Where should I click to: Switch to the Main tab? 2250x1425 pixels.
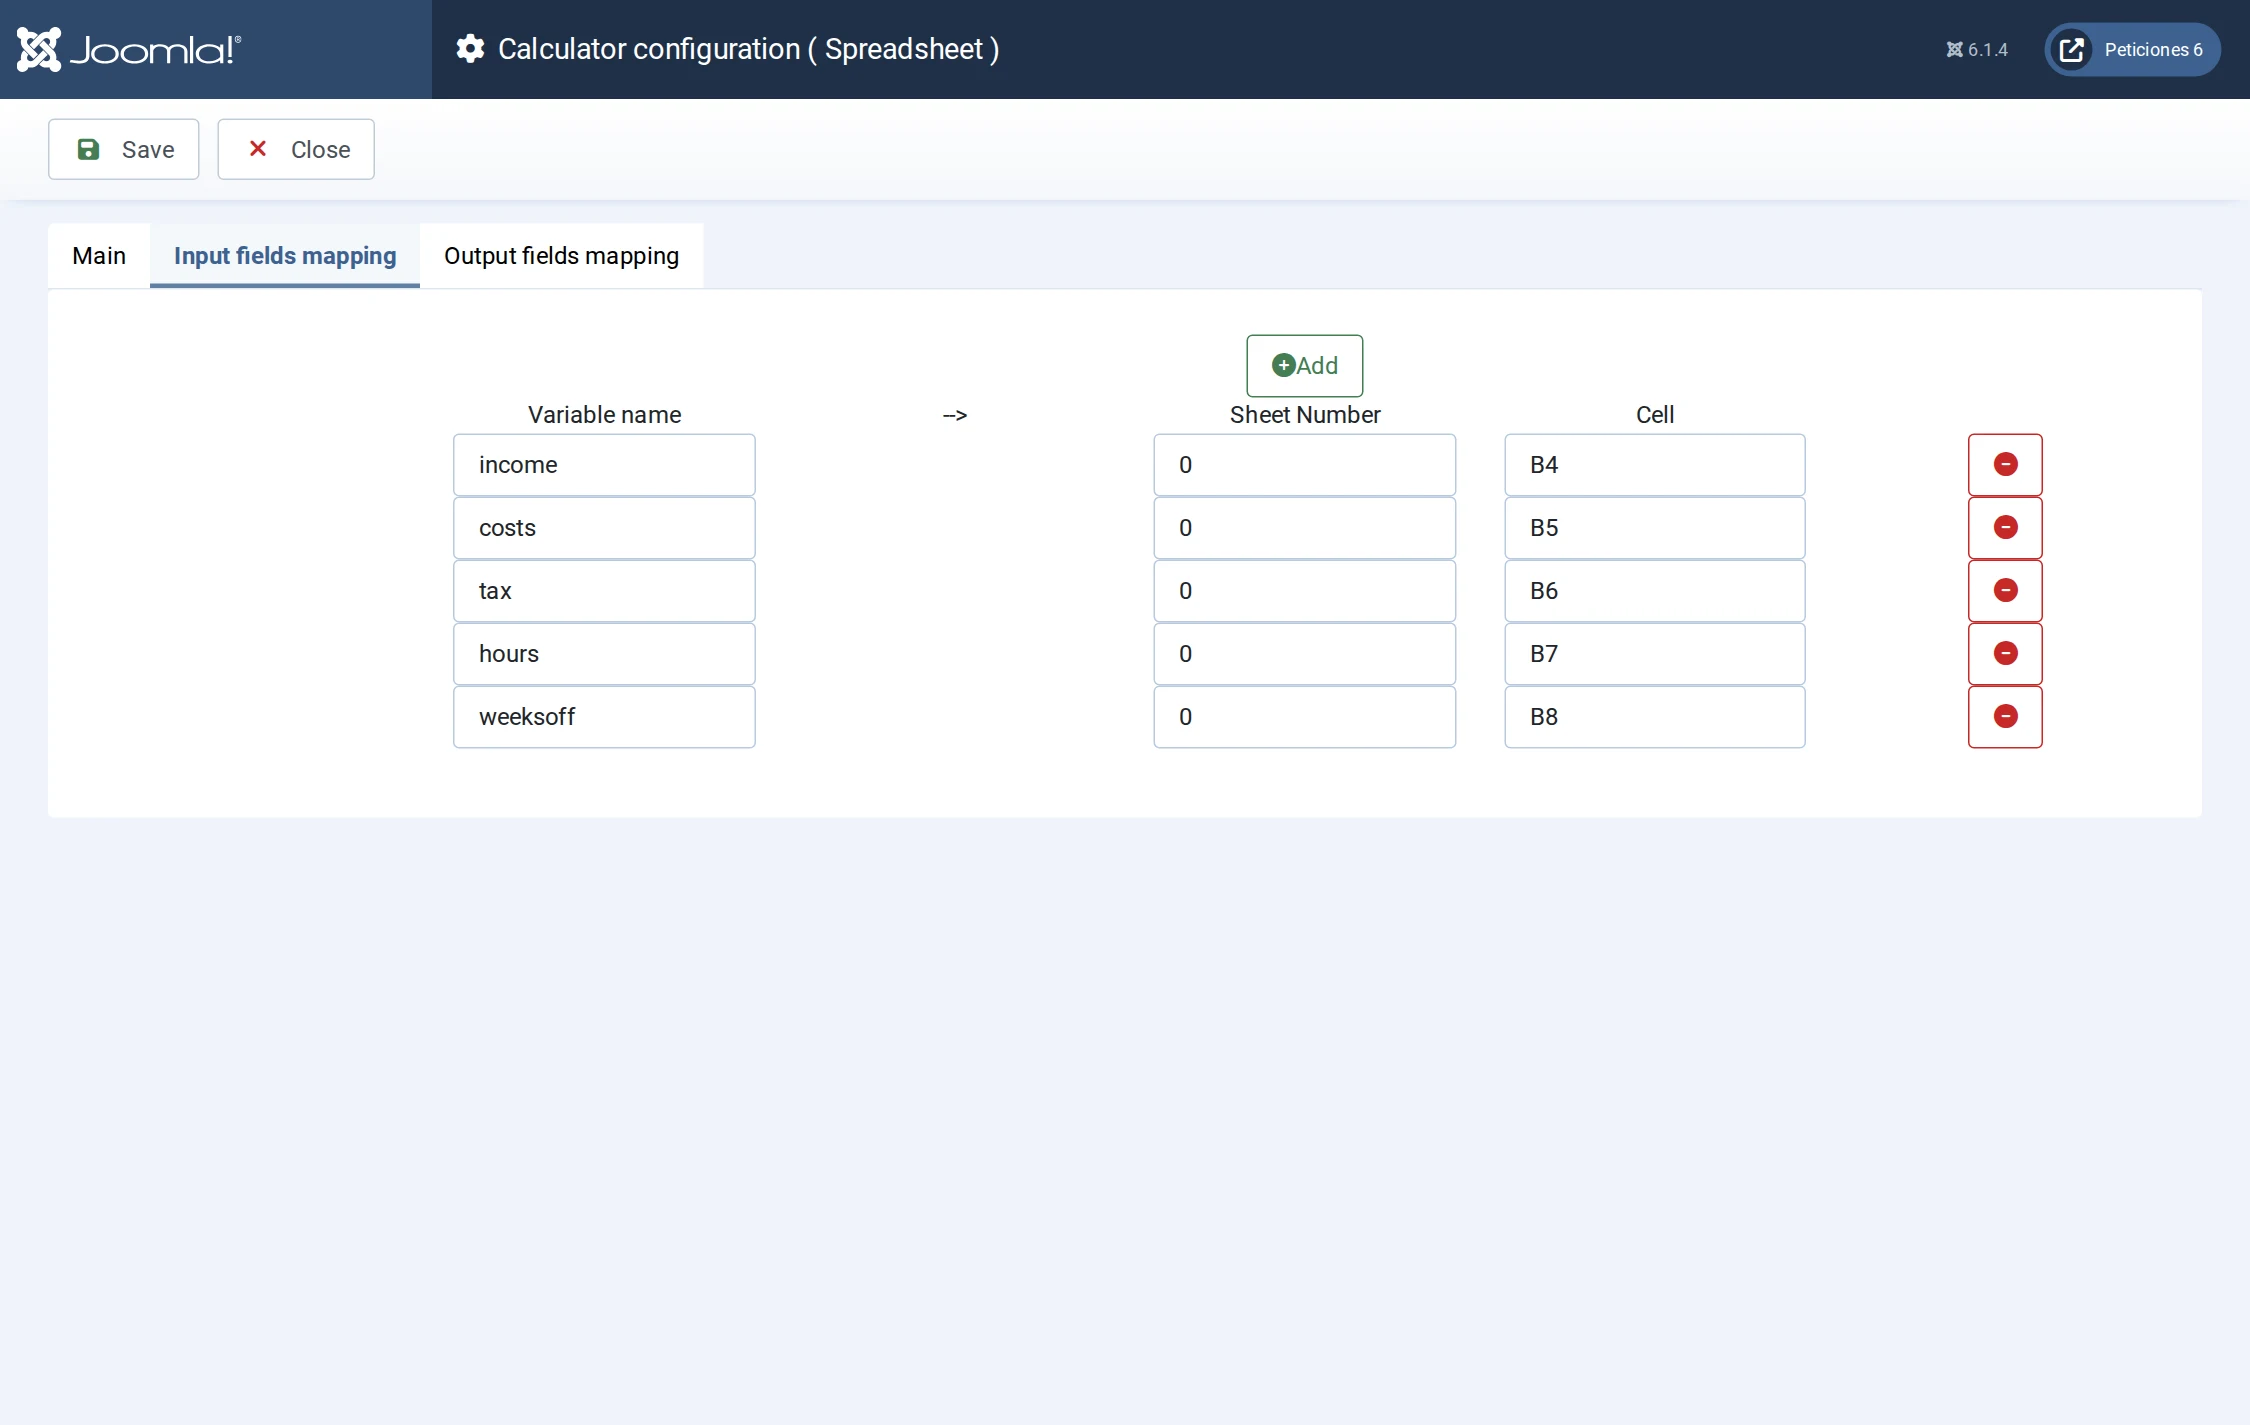coord(99,255)
